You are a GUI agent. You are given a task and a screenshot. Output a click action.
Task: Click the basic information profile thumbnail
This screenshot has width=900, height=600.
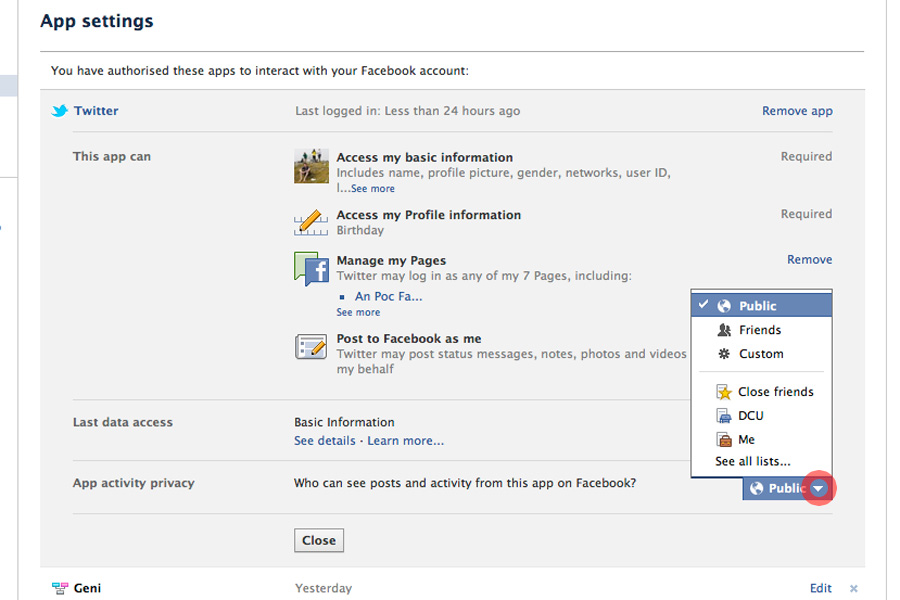click(x=311, y=166)
